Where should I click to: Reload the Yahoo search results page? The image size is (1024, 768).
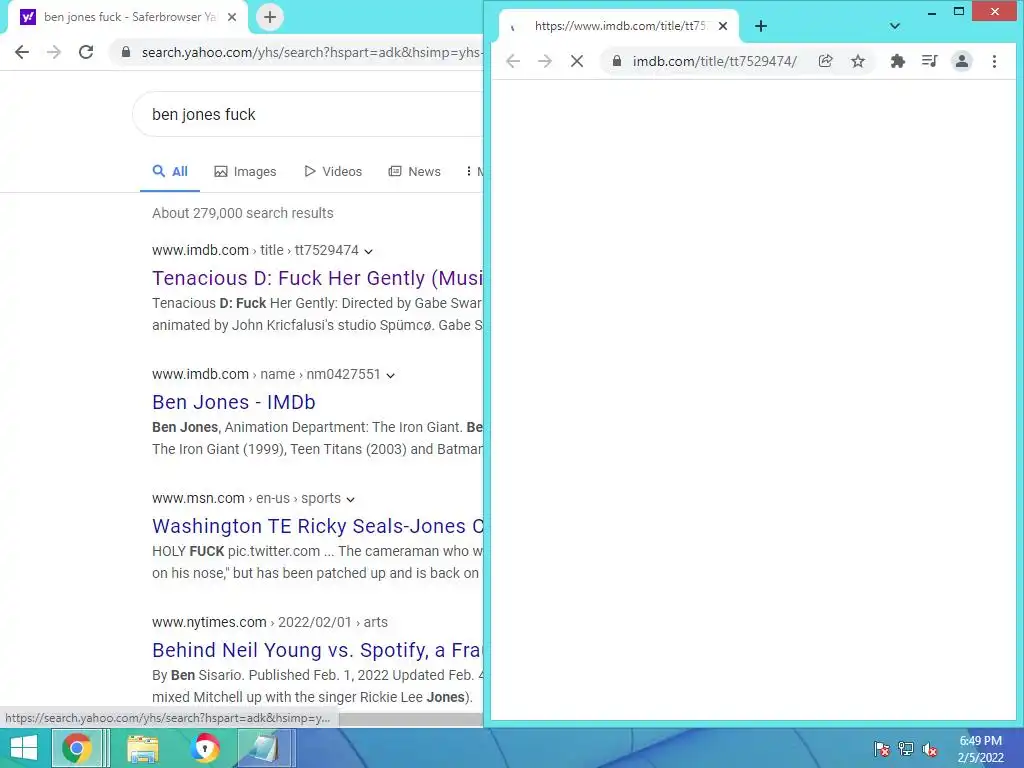point(86,52)
